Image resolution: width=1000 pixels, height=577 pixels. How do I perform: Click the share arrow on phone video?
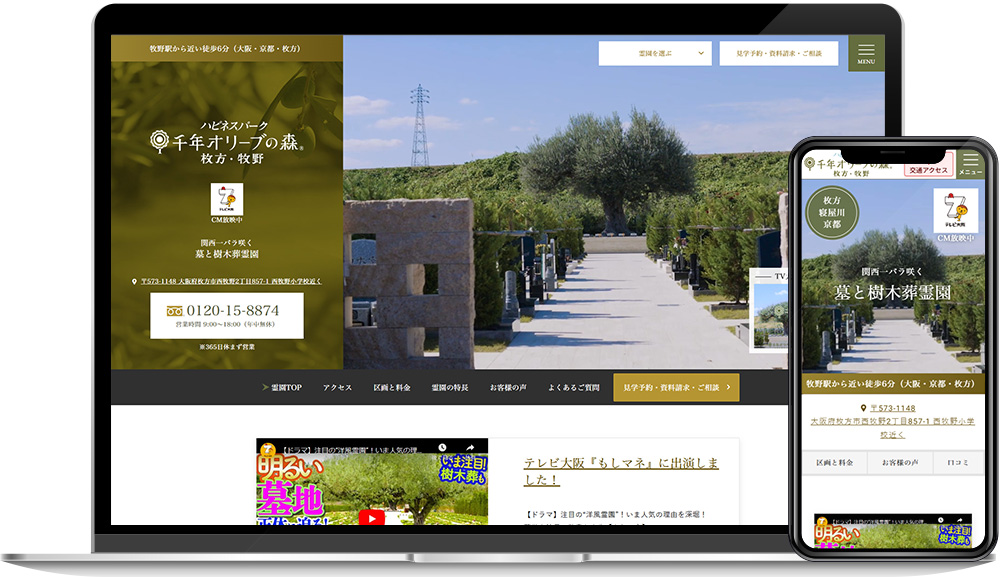[x=959, y=520]
